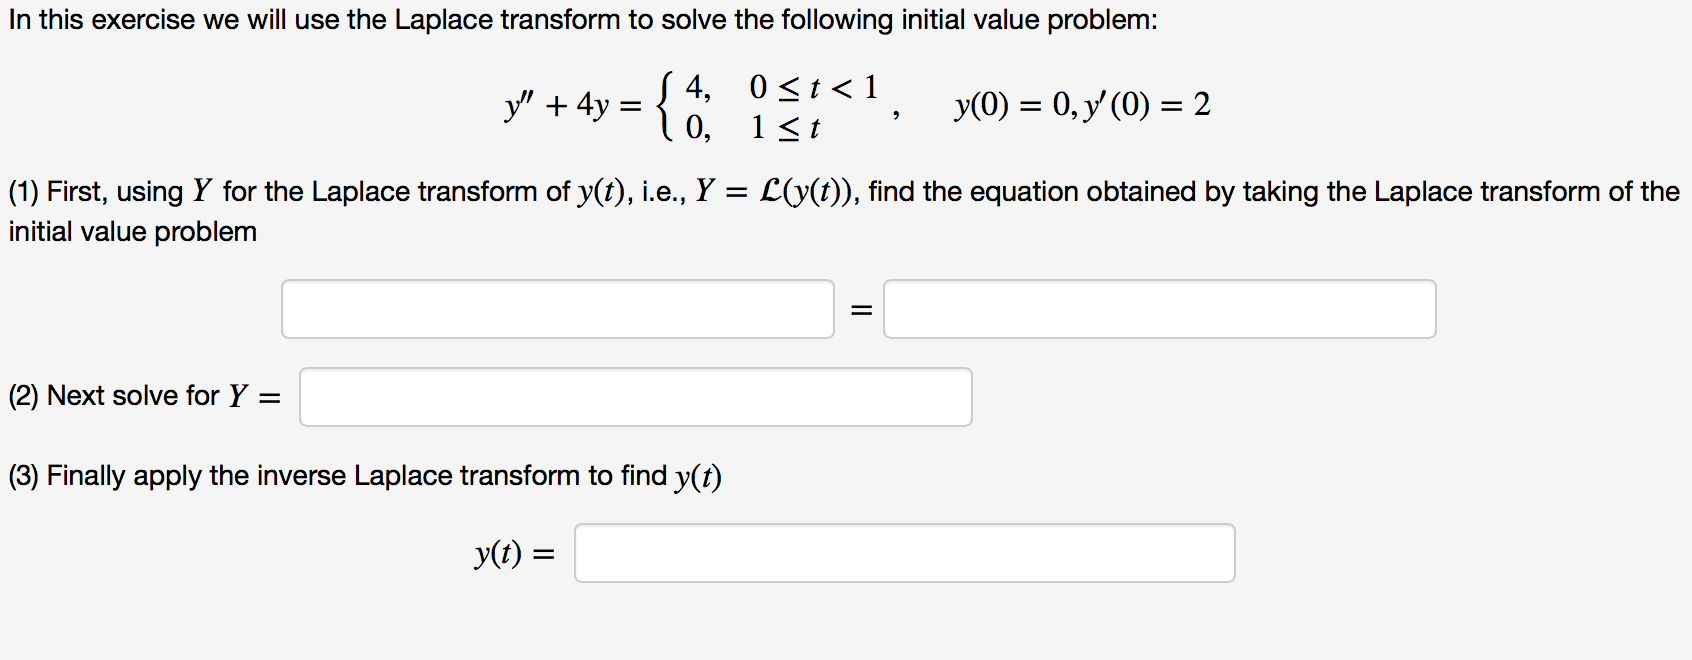Click the blank after the equals sign in part (1)
The width and height of the screenshot is (1692, 660).
[x=1158, y=309]
